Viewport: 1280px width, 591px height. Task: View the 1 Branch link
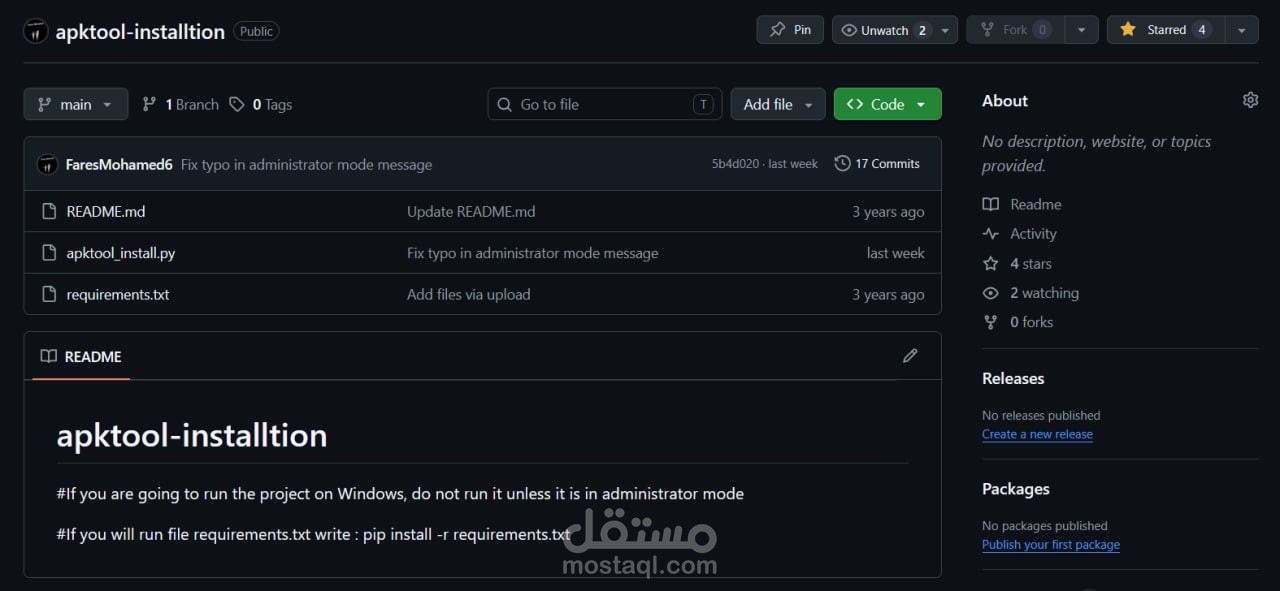point(180,104)
